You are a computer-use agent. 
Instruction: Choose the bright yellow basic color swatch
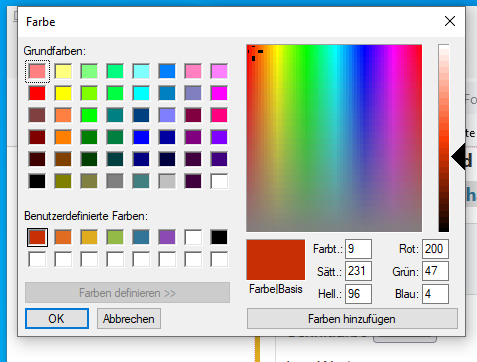tap(63, 93)
